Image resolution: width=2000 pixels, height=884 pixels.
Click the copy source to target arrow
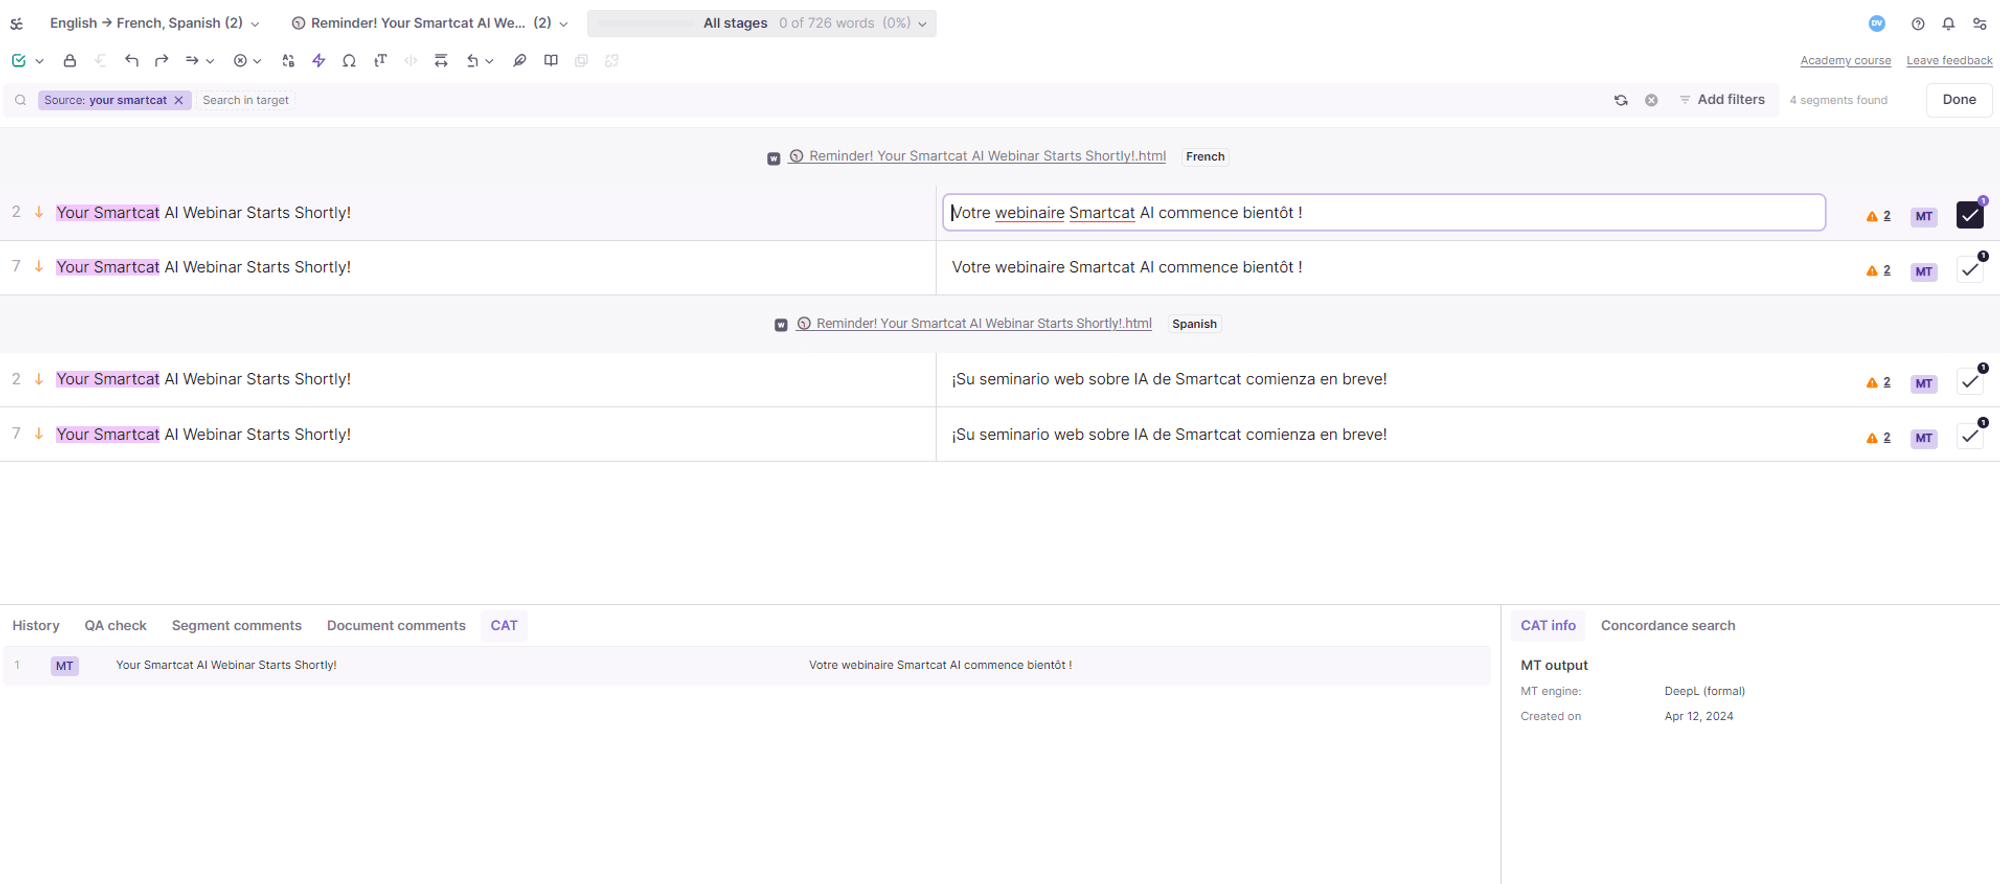pos(192,61)
